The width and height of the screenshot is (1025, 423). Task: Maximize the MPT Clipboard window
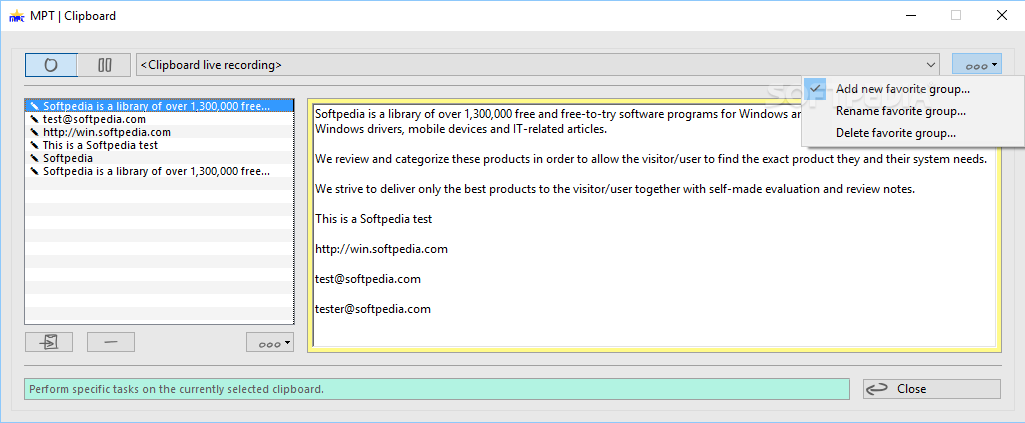click(956, 16)
